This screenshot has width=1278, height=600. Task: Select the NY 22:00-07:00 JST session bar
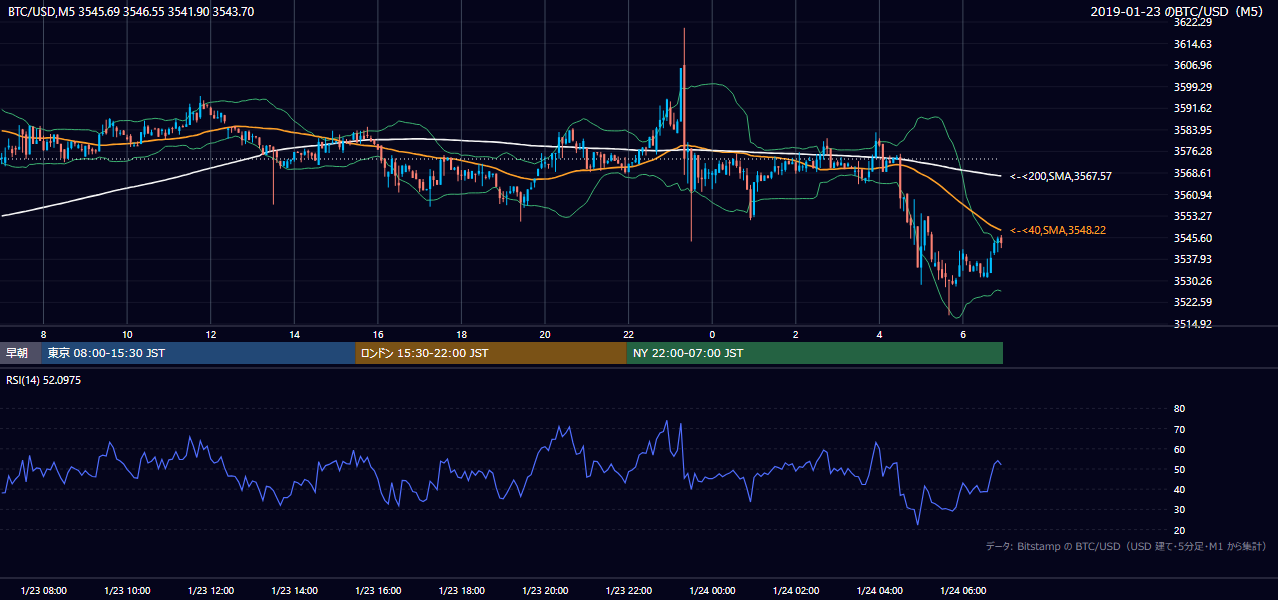tap(814, 353)
